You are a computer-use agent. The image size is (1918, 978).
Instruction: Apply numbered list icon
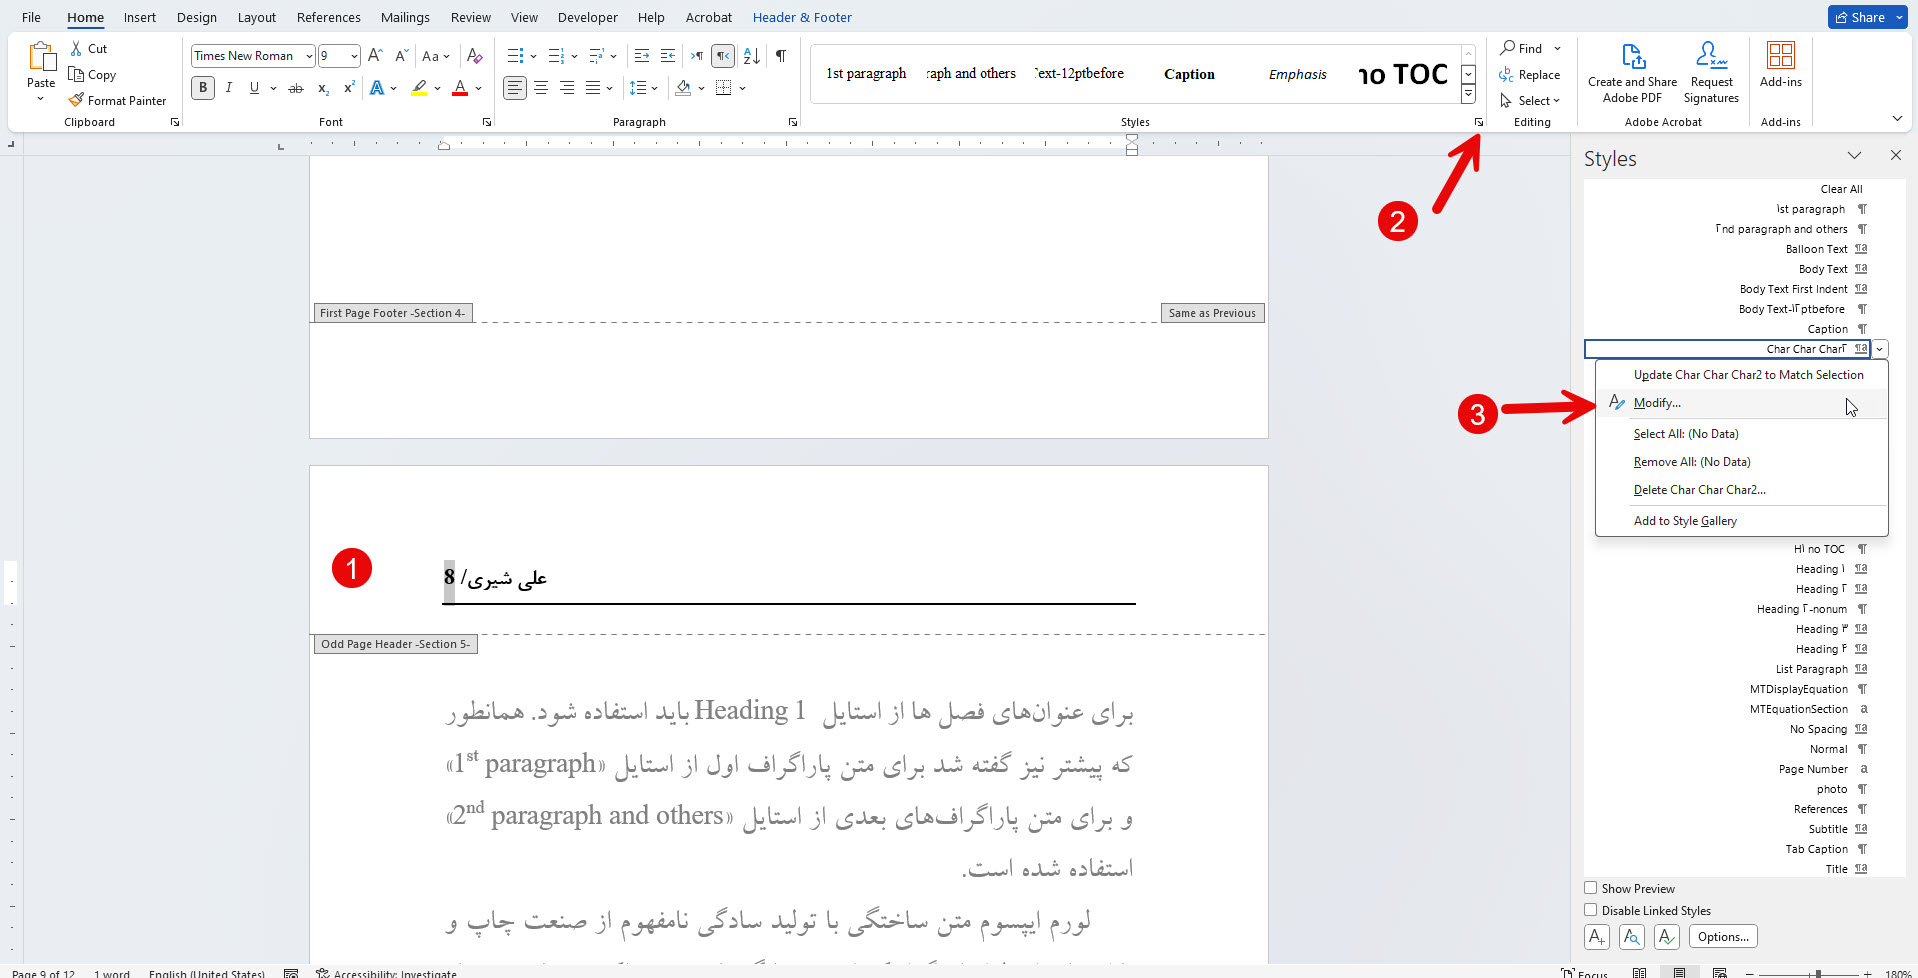tap(557, 56)
